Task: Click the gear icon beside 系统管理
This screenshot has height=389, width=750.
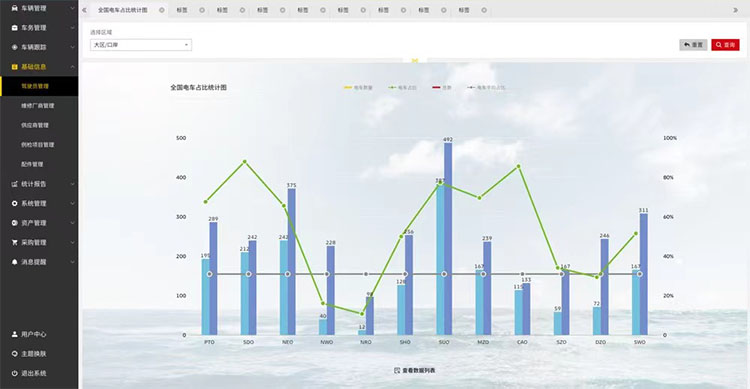Action: [14, 203]
